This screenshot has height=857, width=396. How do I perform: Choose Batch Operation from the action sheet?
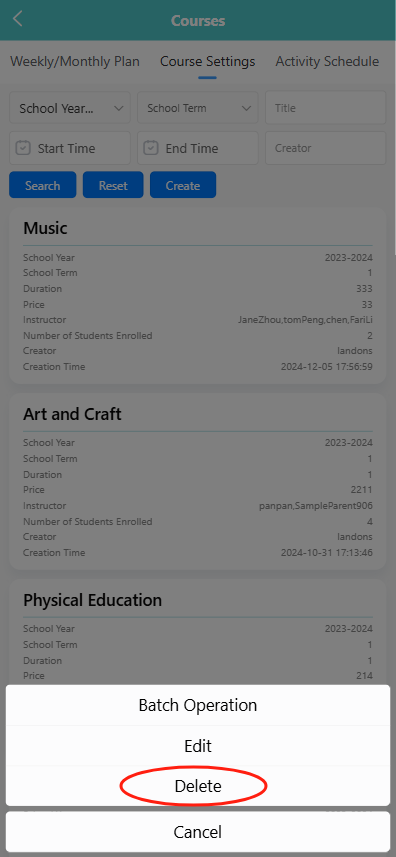pos(198,705)
